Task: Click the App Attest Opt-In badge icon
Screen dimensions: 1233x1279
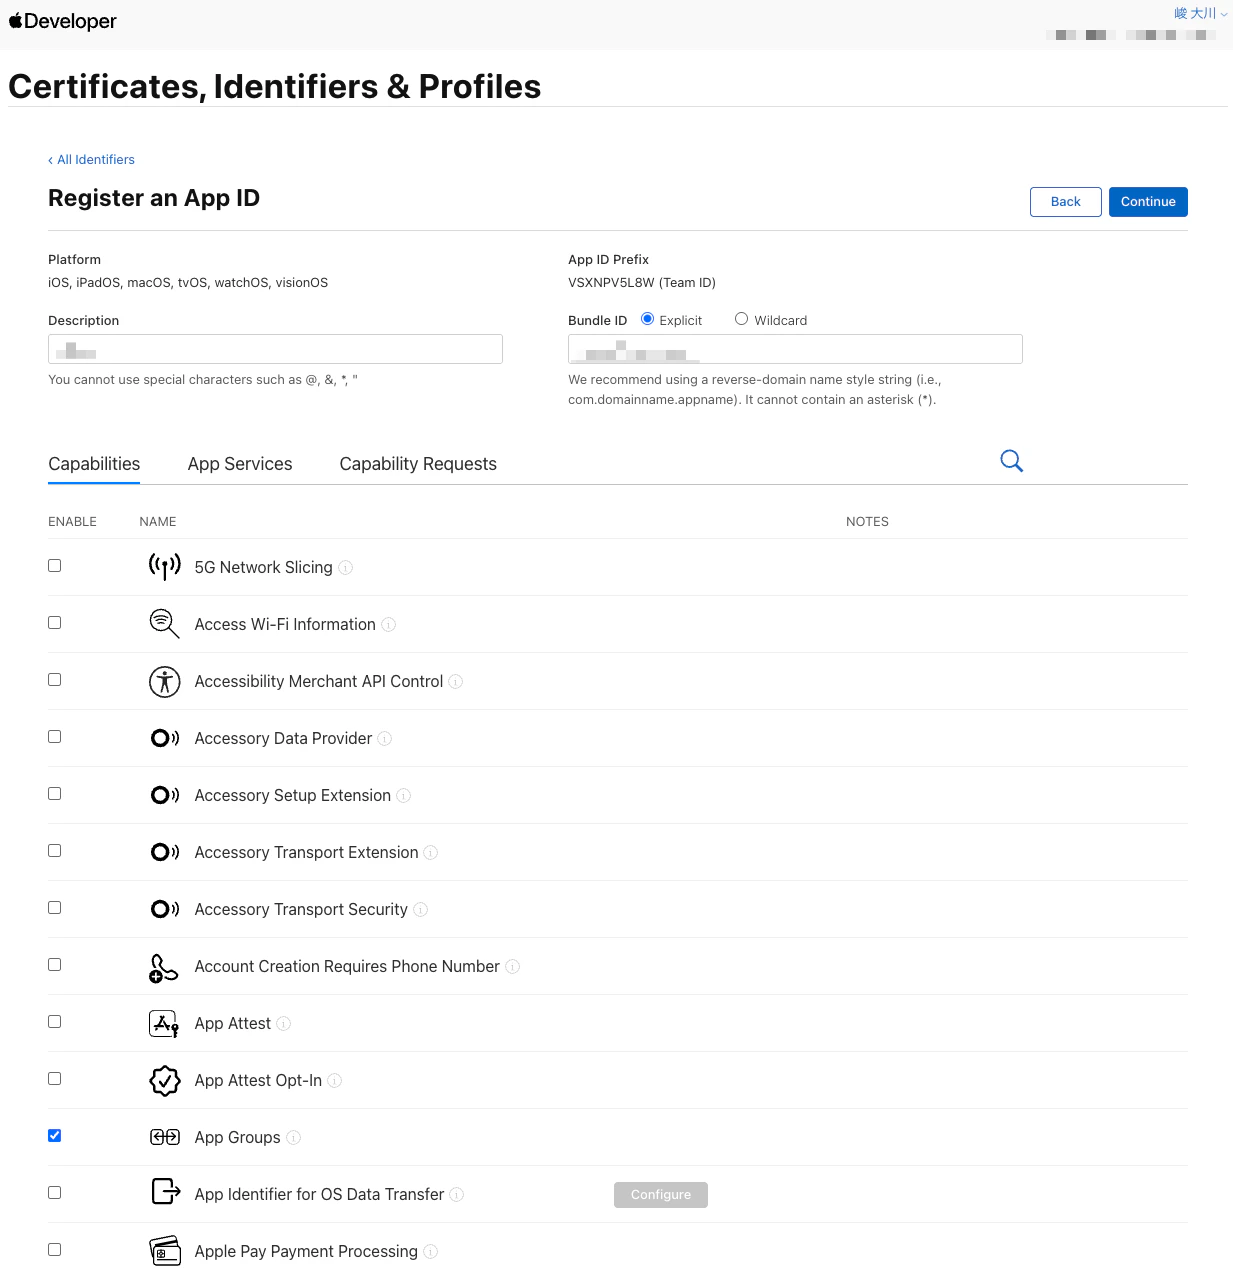Action: [x=165, y=1080]
